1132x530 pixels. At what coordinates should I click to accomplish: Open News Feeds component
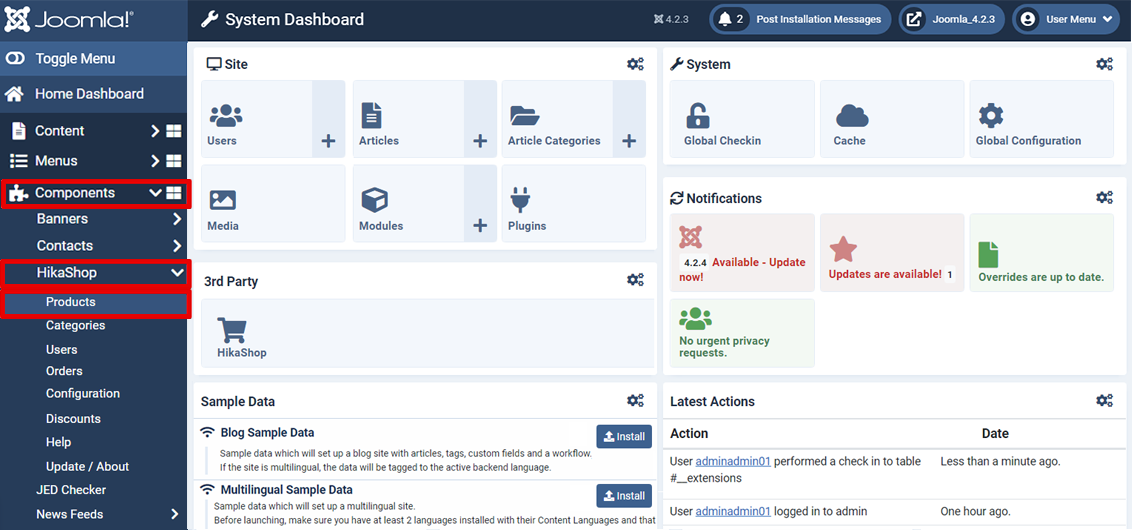tap(69, 514)
